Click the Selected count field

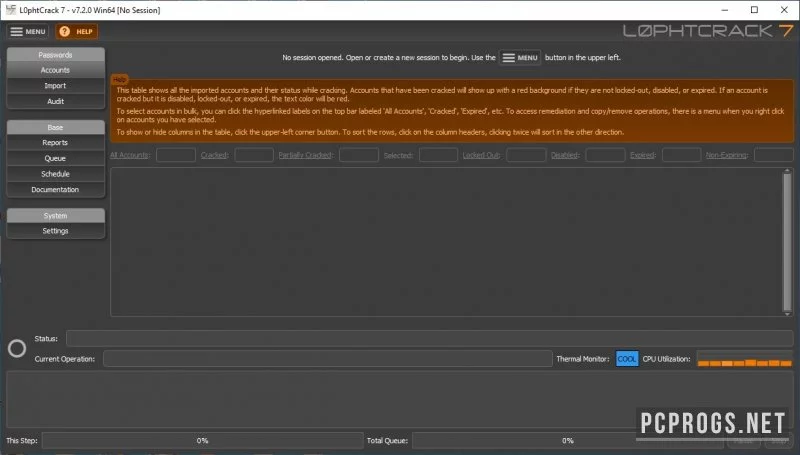click(x=438, y=155)
